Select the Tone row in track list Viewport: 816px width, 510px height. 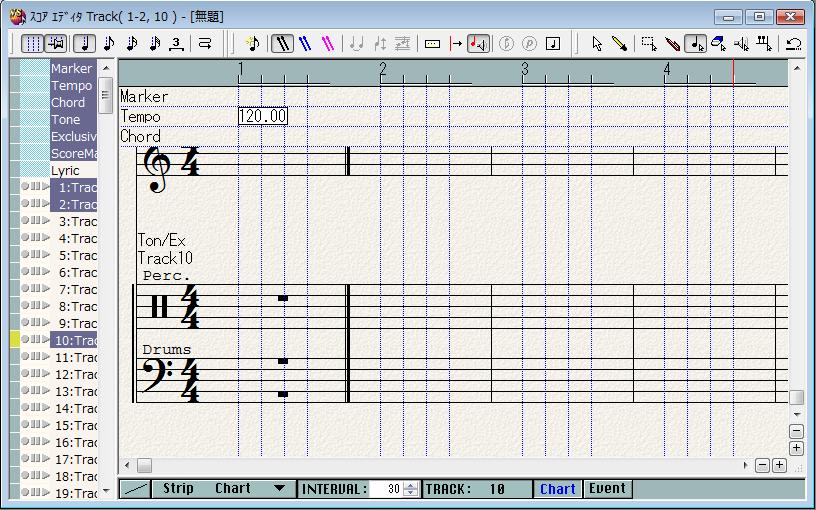pos(73,119)
